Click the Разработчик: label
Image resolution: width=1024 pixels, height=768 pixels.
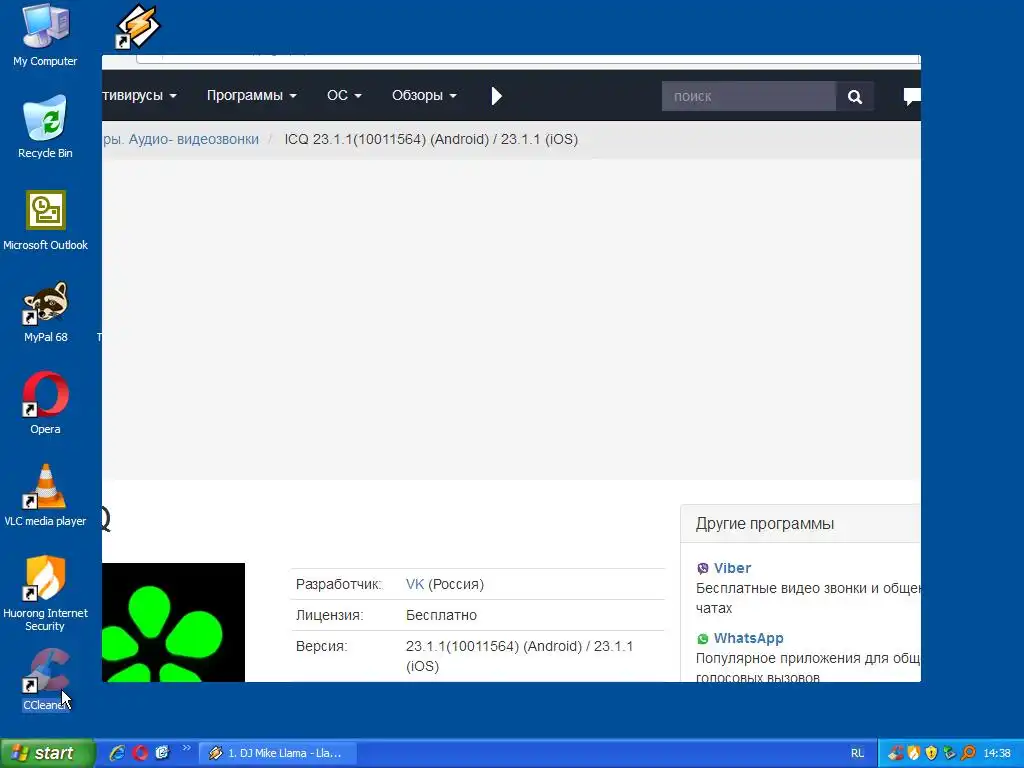coord(338,584)
